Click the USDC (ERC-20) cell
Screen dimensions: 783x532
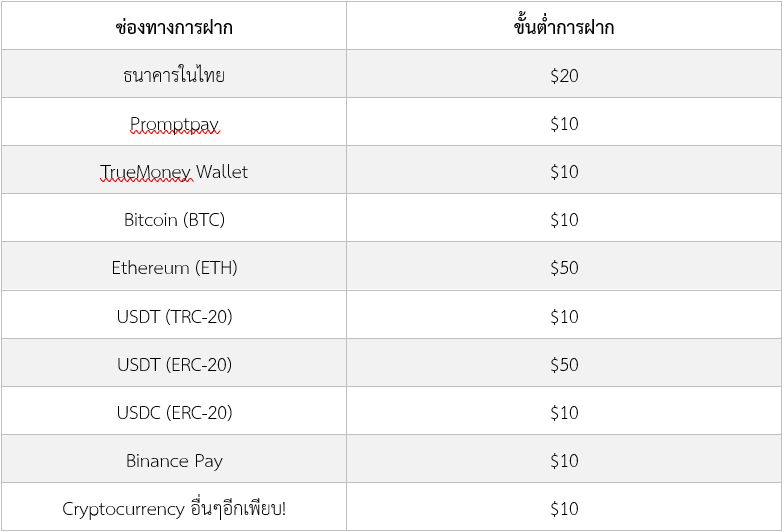coord(174,413)
